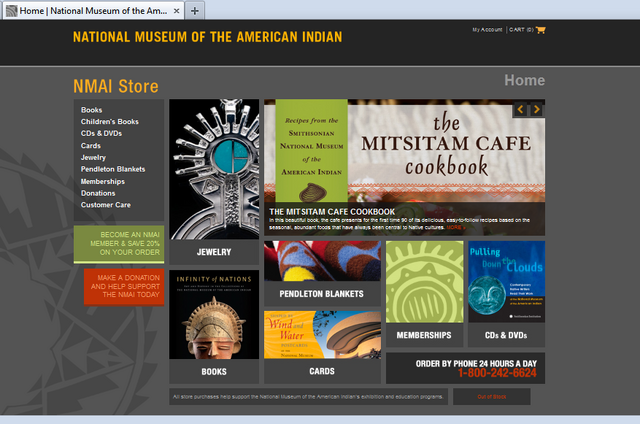640x424 pixels.
Task: Open Customer Care in the sidebar menu
Action: (106, 205)
